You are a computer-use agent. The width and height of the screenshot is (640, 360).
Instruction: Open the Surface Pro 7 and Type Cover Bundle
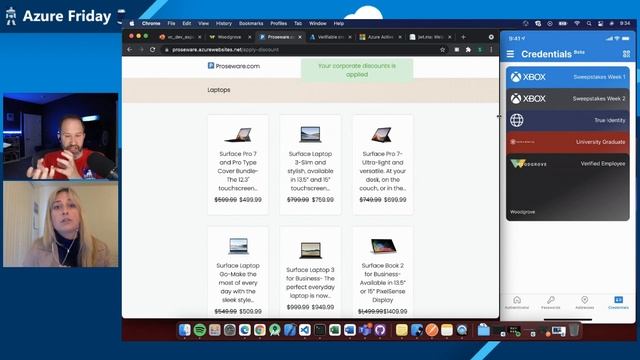238,164
